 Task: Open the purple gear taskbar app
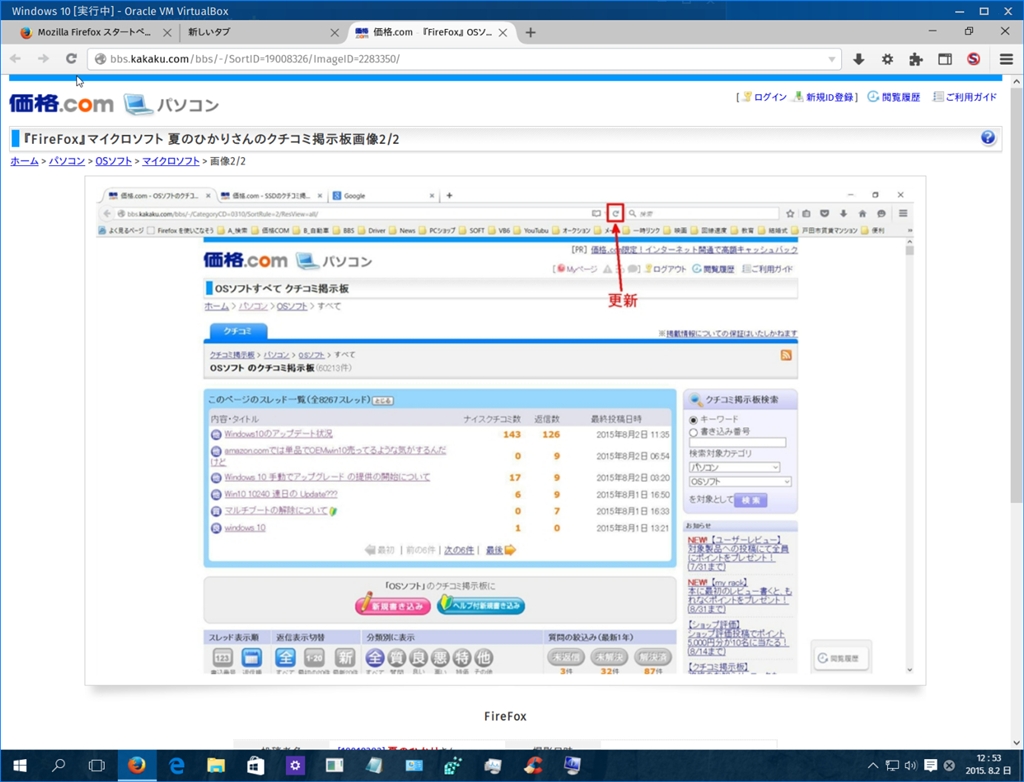pyautogui.click(x=295, y=765)
